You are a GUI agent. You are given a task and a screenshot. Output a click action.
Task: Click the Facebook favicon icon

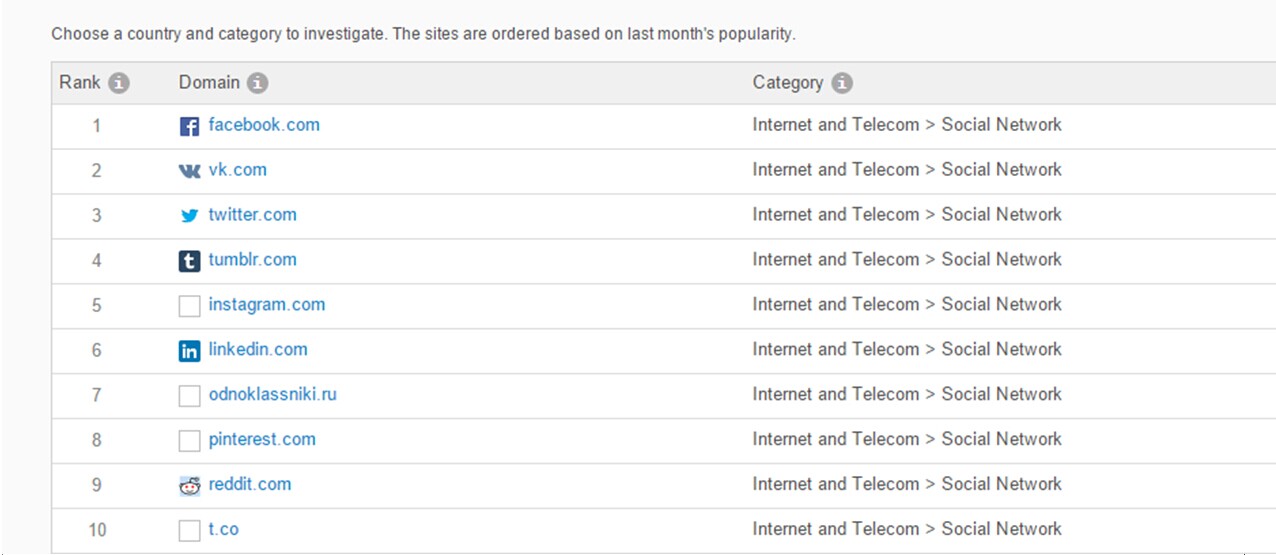coord(189,127)
